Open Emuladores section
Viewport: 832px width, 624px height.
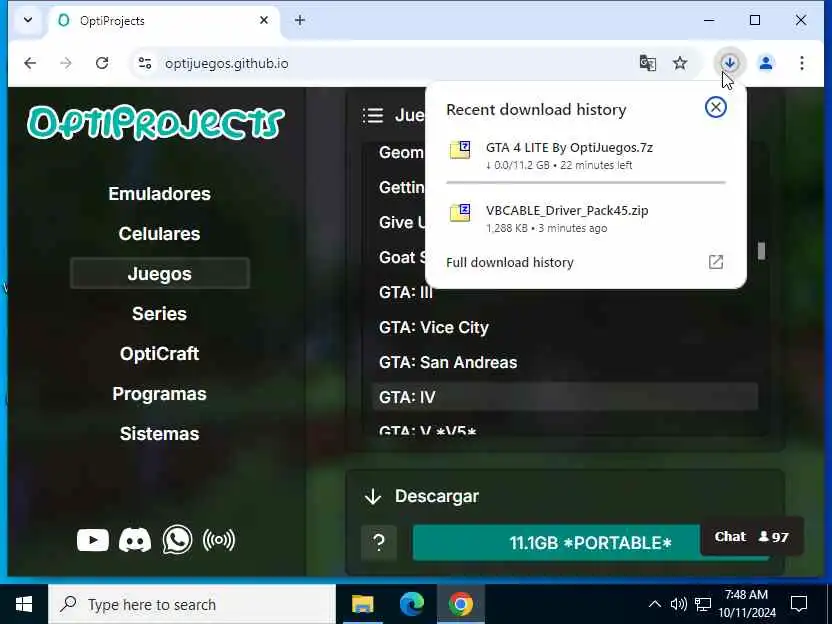pyautogui.click(x=159, y=194)
